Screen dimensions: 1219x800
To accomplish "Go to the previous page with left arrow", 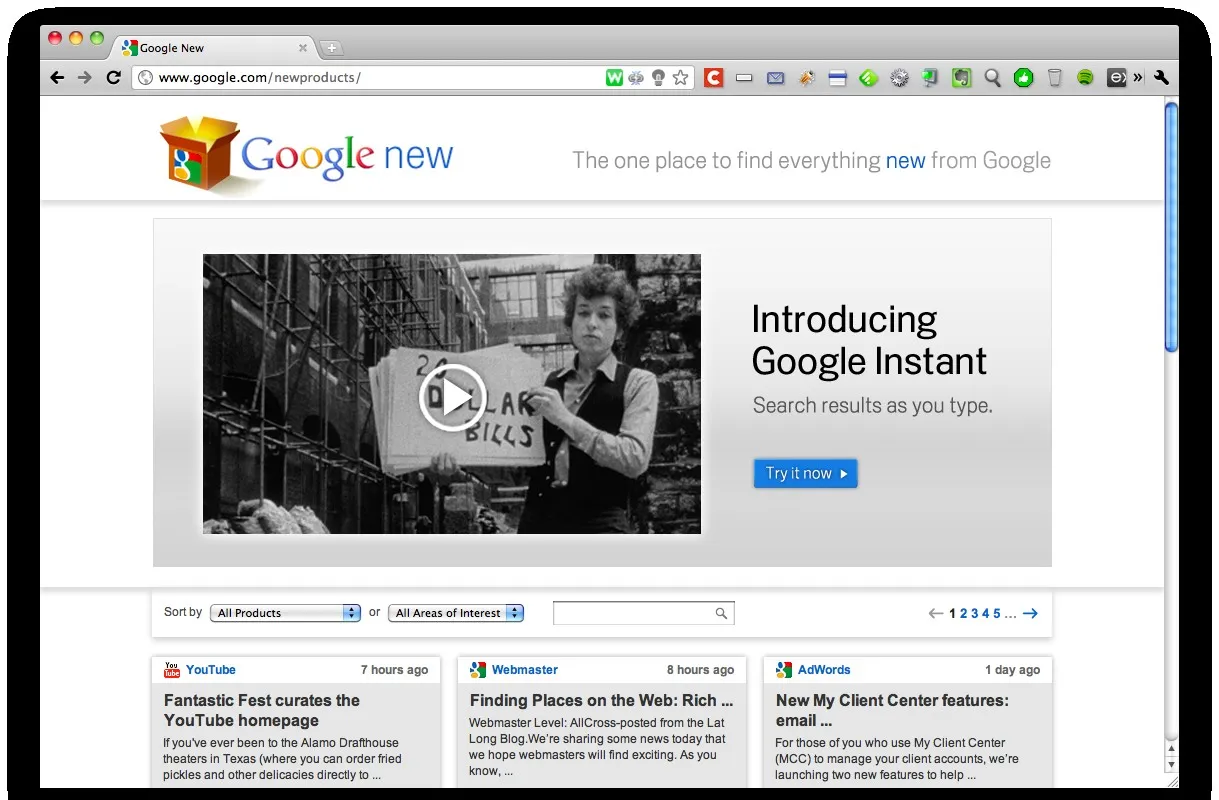I will click(936, 614).
